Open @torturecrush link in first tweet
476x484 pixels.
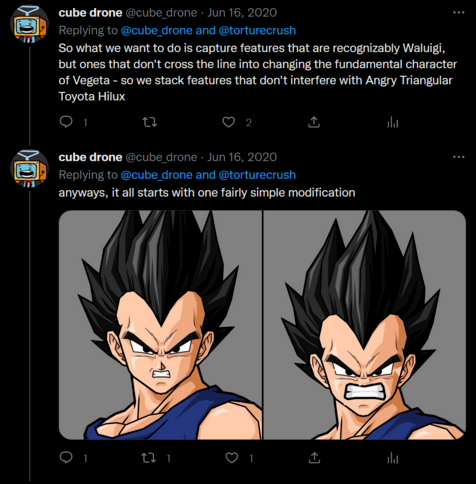257,30
